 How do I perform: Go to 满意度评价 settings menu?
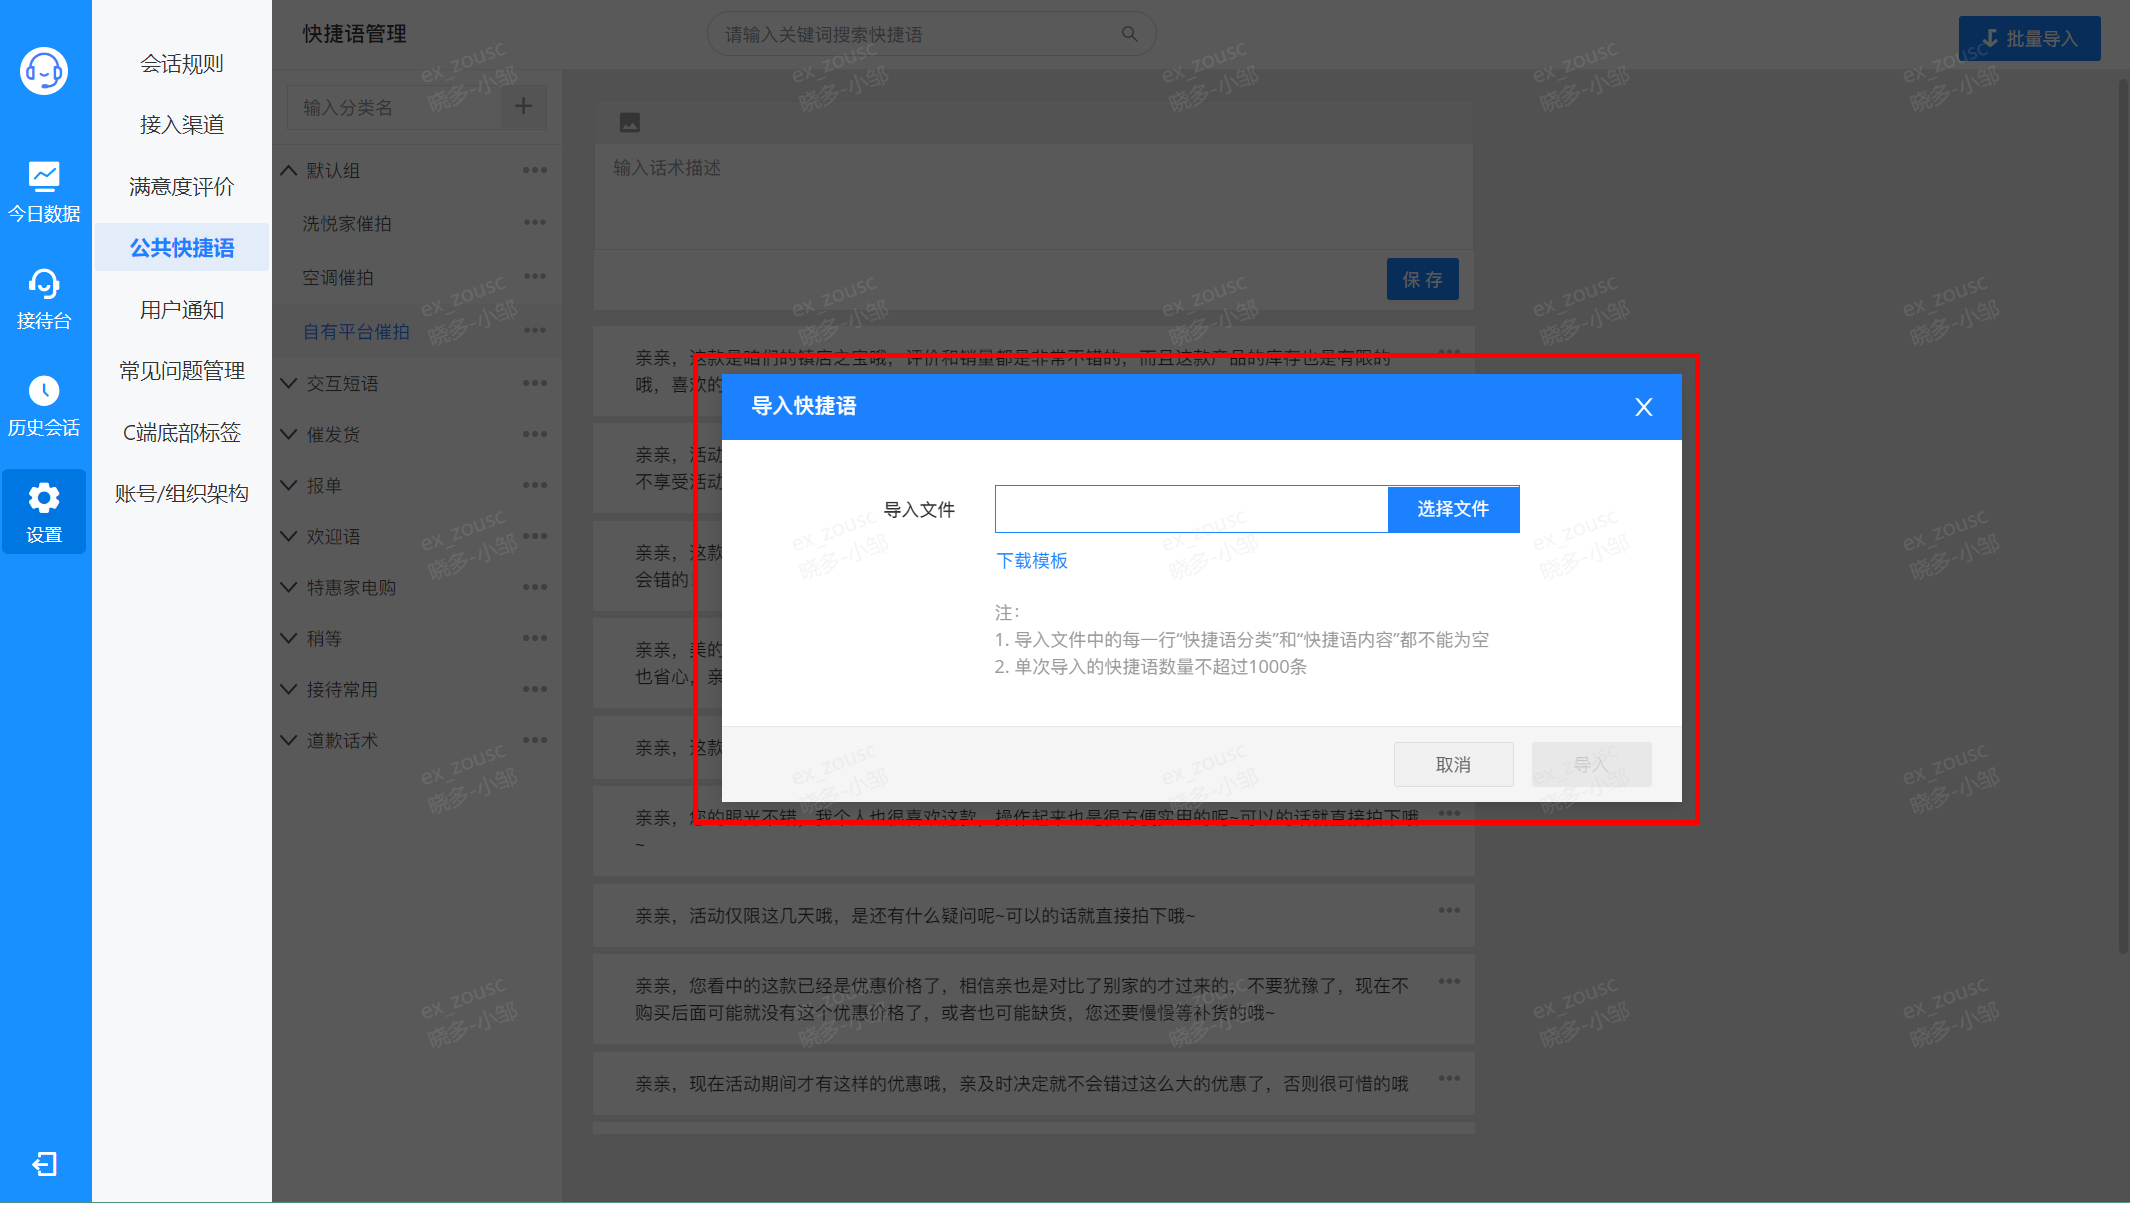(182, 187)
